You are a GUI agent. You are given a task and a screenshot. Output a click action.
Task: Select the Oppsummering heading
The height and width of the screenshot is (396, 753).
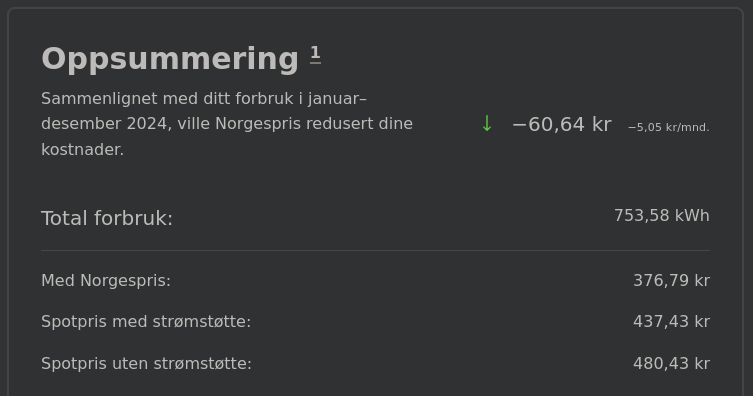(x=170, y=59)
